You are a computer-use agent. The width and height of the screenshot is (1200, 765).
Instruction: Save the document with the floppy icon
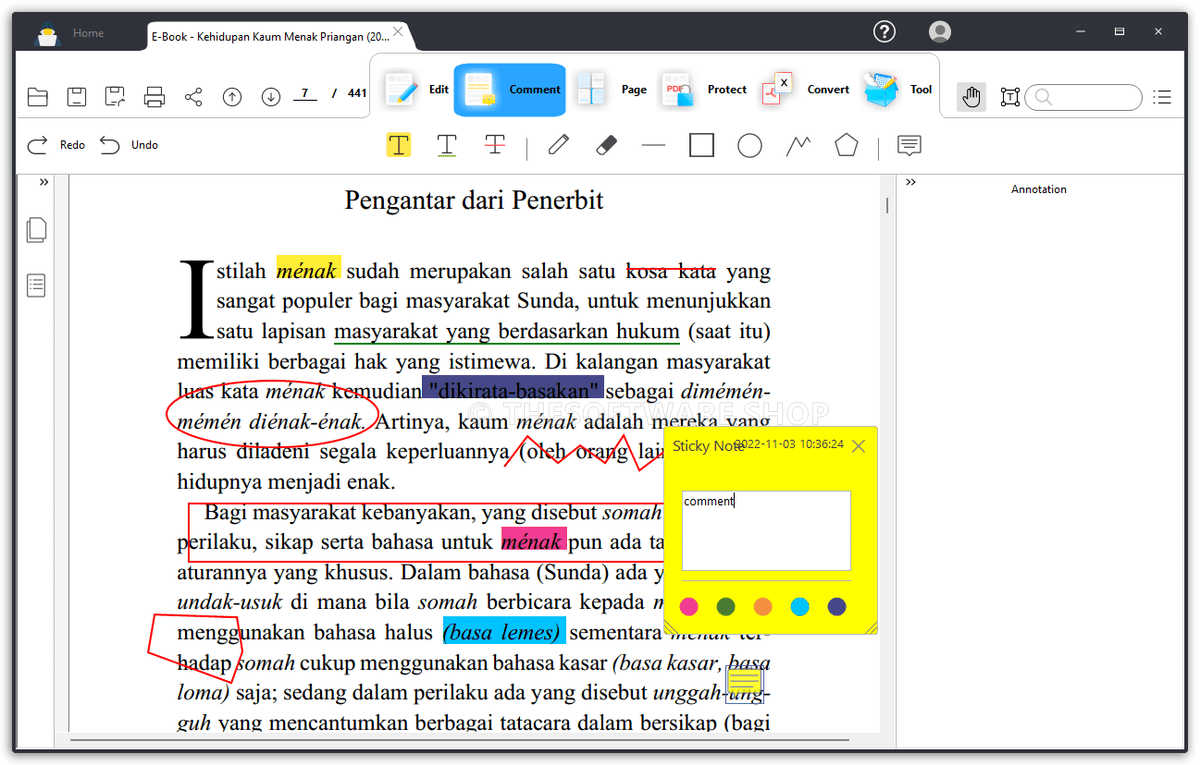point(76,97)
